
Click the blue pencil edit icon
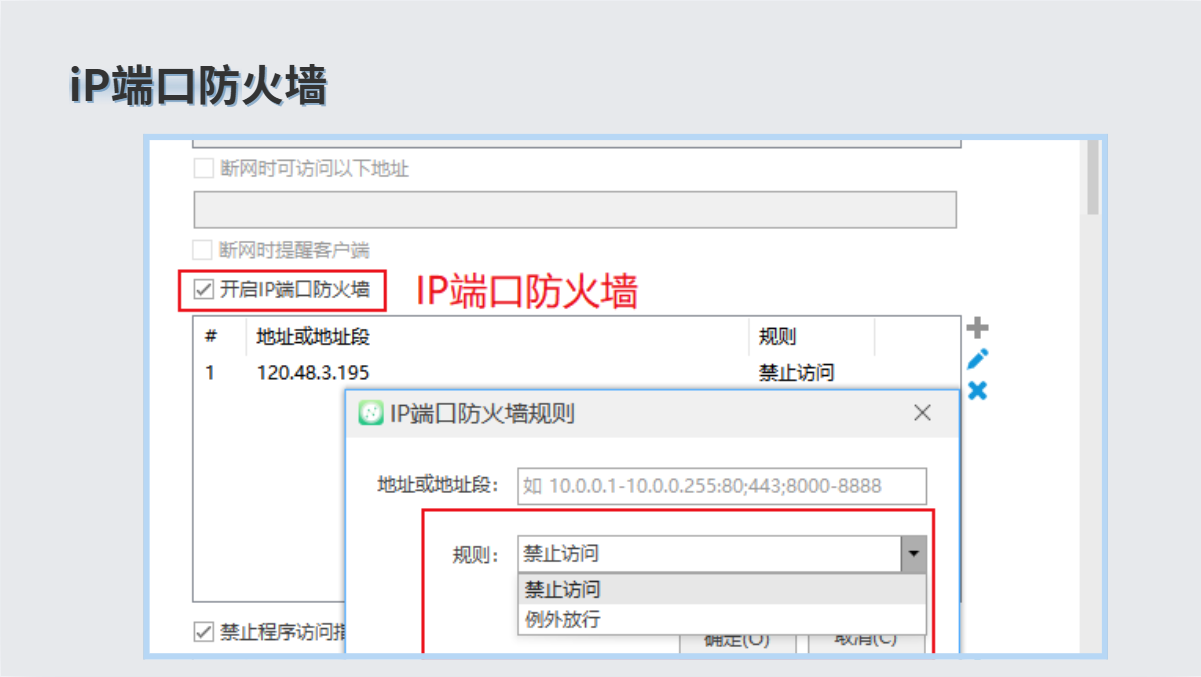[x=977, y=359]
